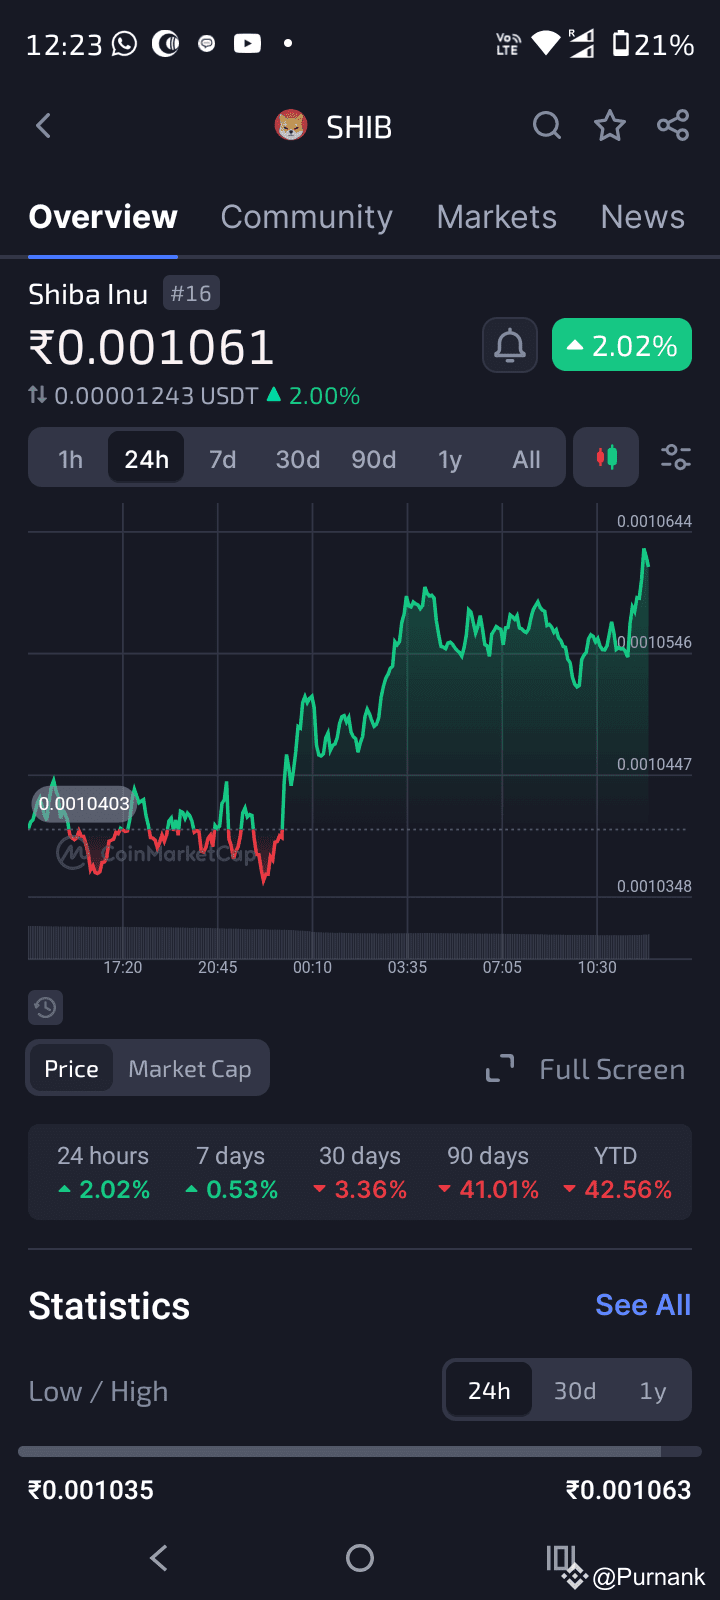720x1600 pixels.
Task: Tap Android back navigation button
Action: point(158,1557)
